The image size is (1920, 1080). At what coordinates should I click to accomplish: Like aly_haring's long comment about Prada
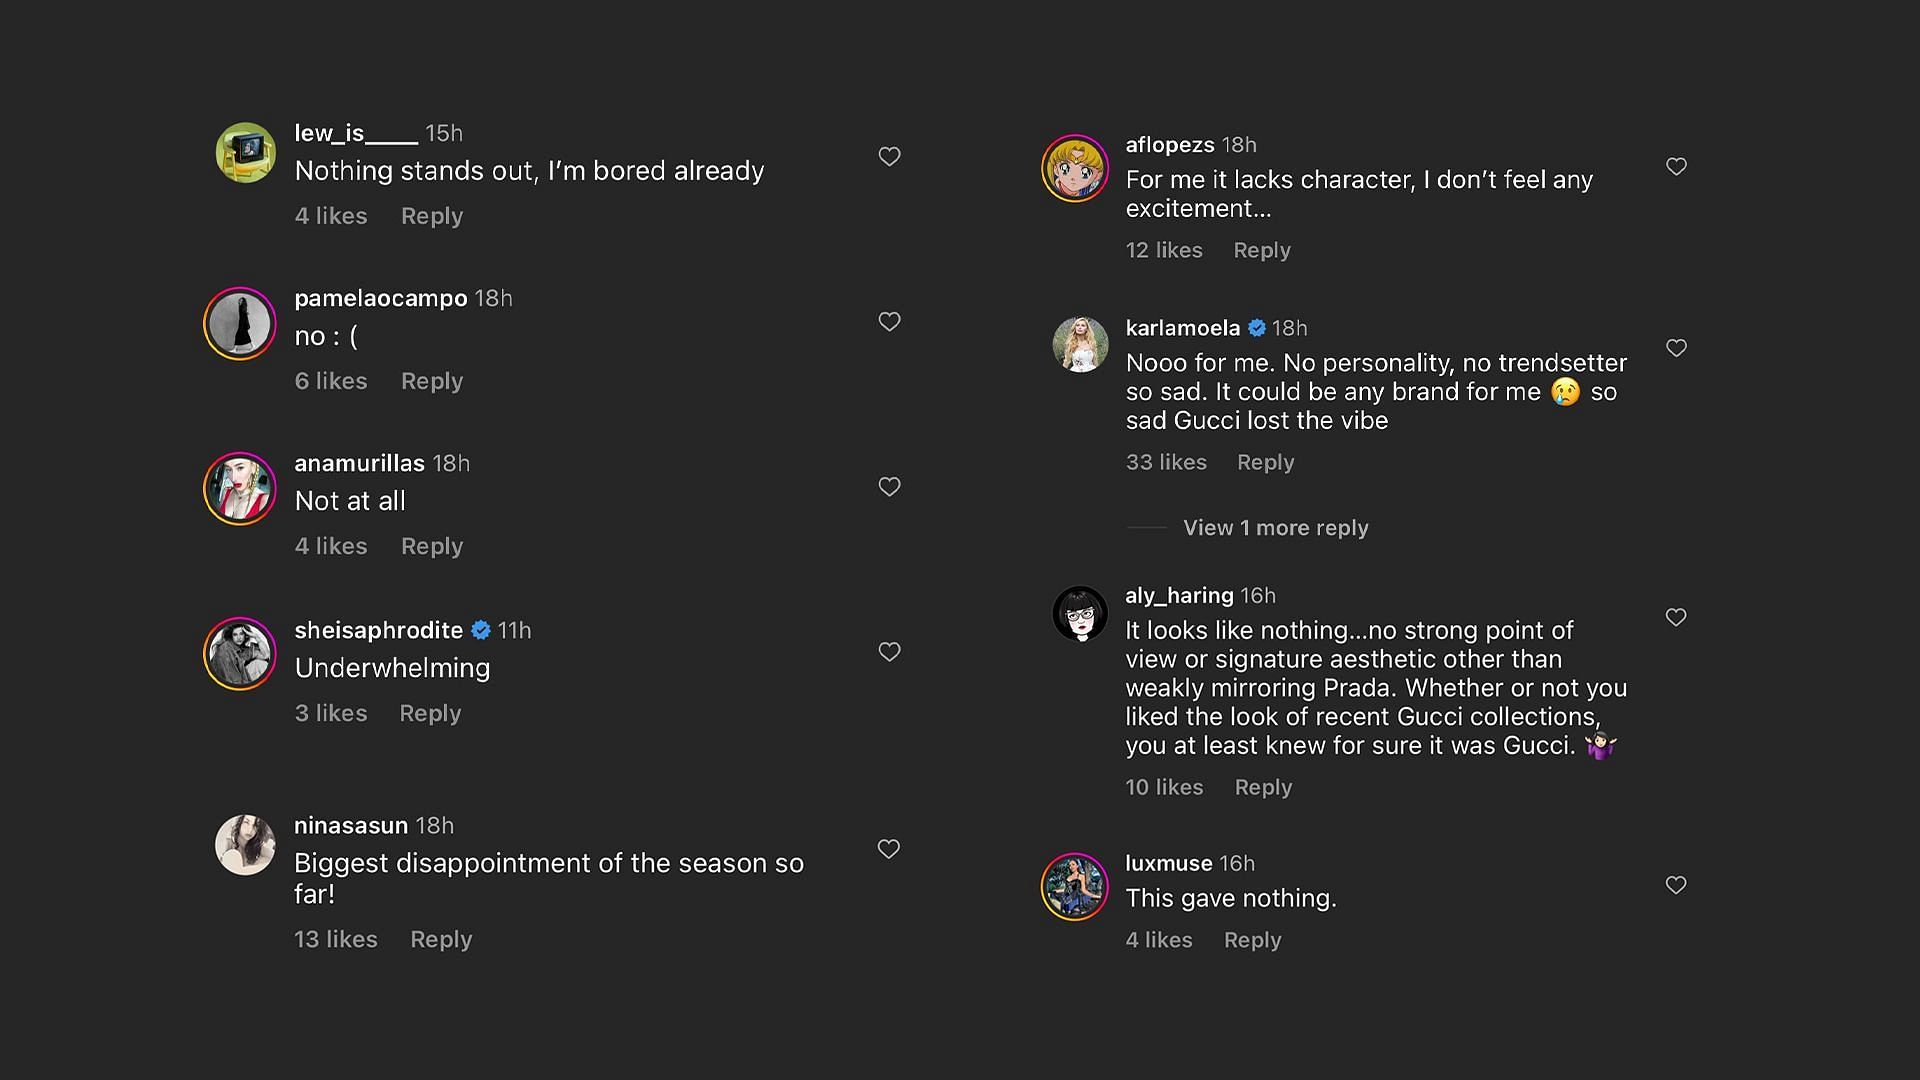tap(1676, 617)
